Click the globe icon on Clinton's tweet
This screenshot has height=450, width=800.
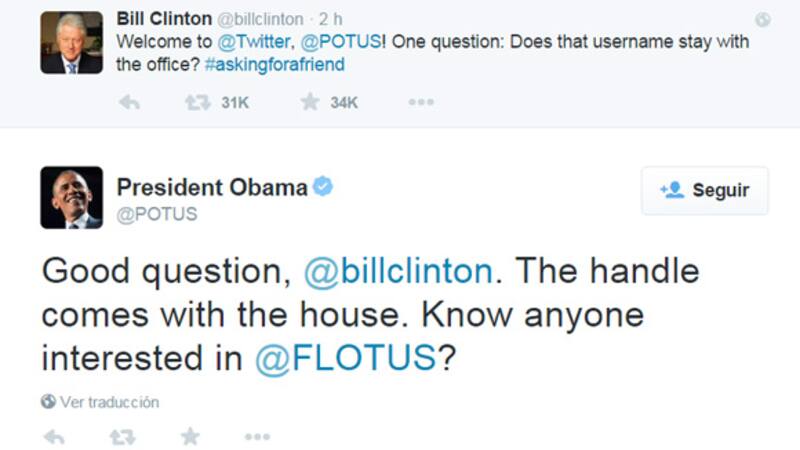763,20
